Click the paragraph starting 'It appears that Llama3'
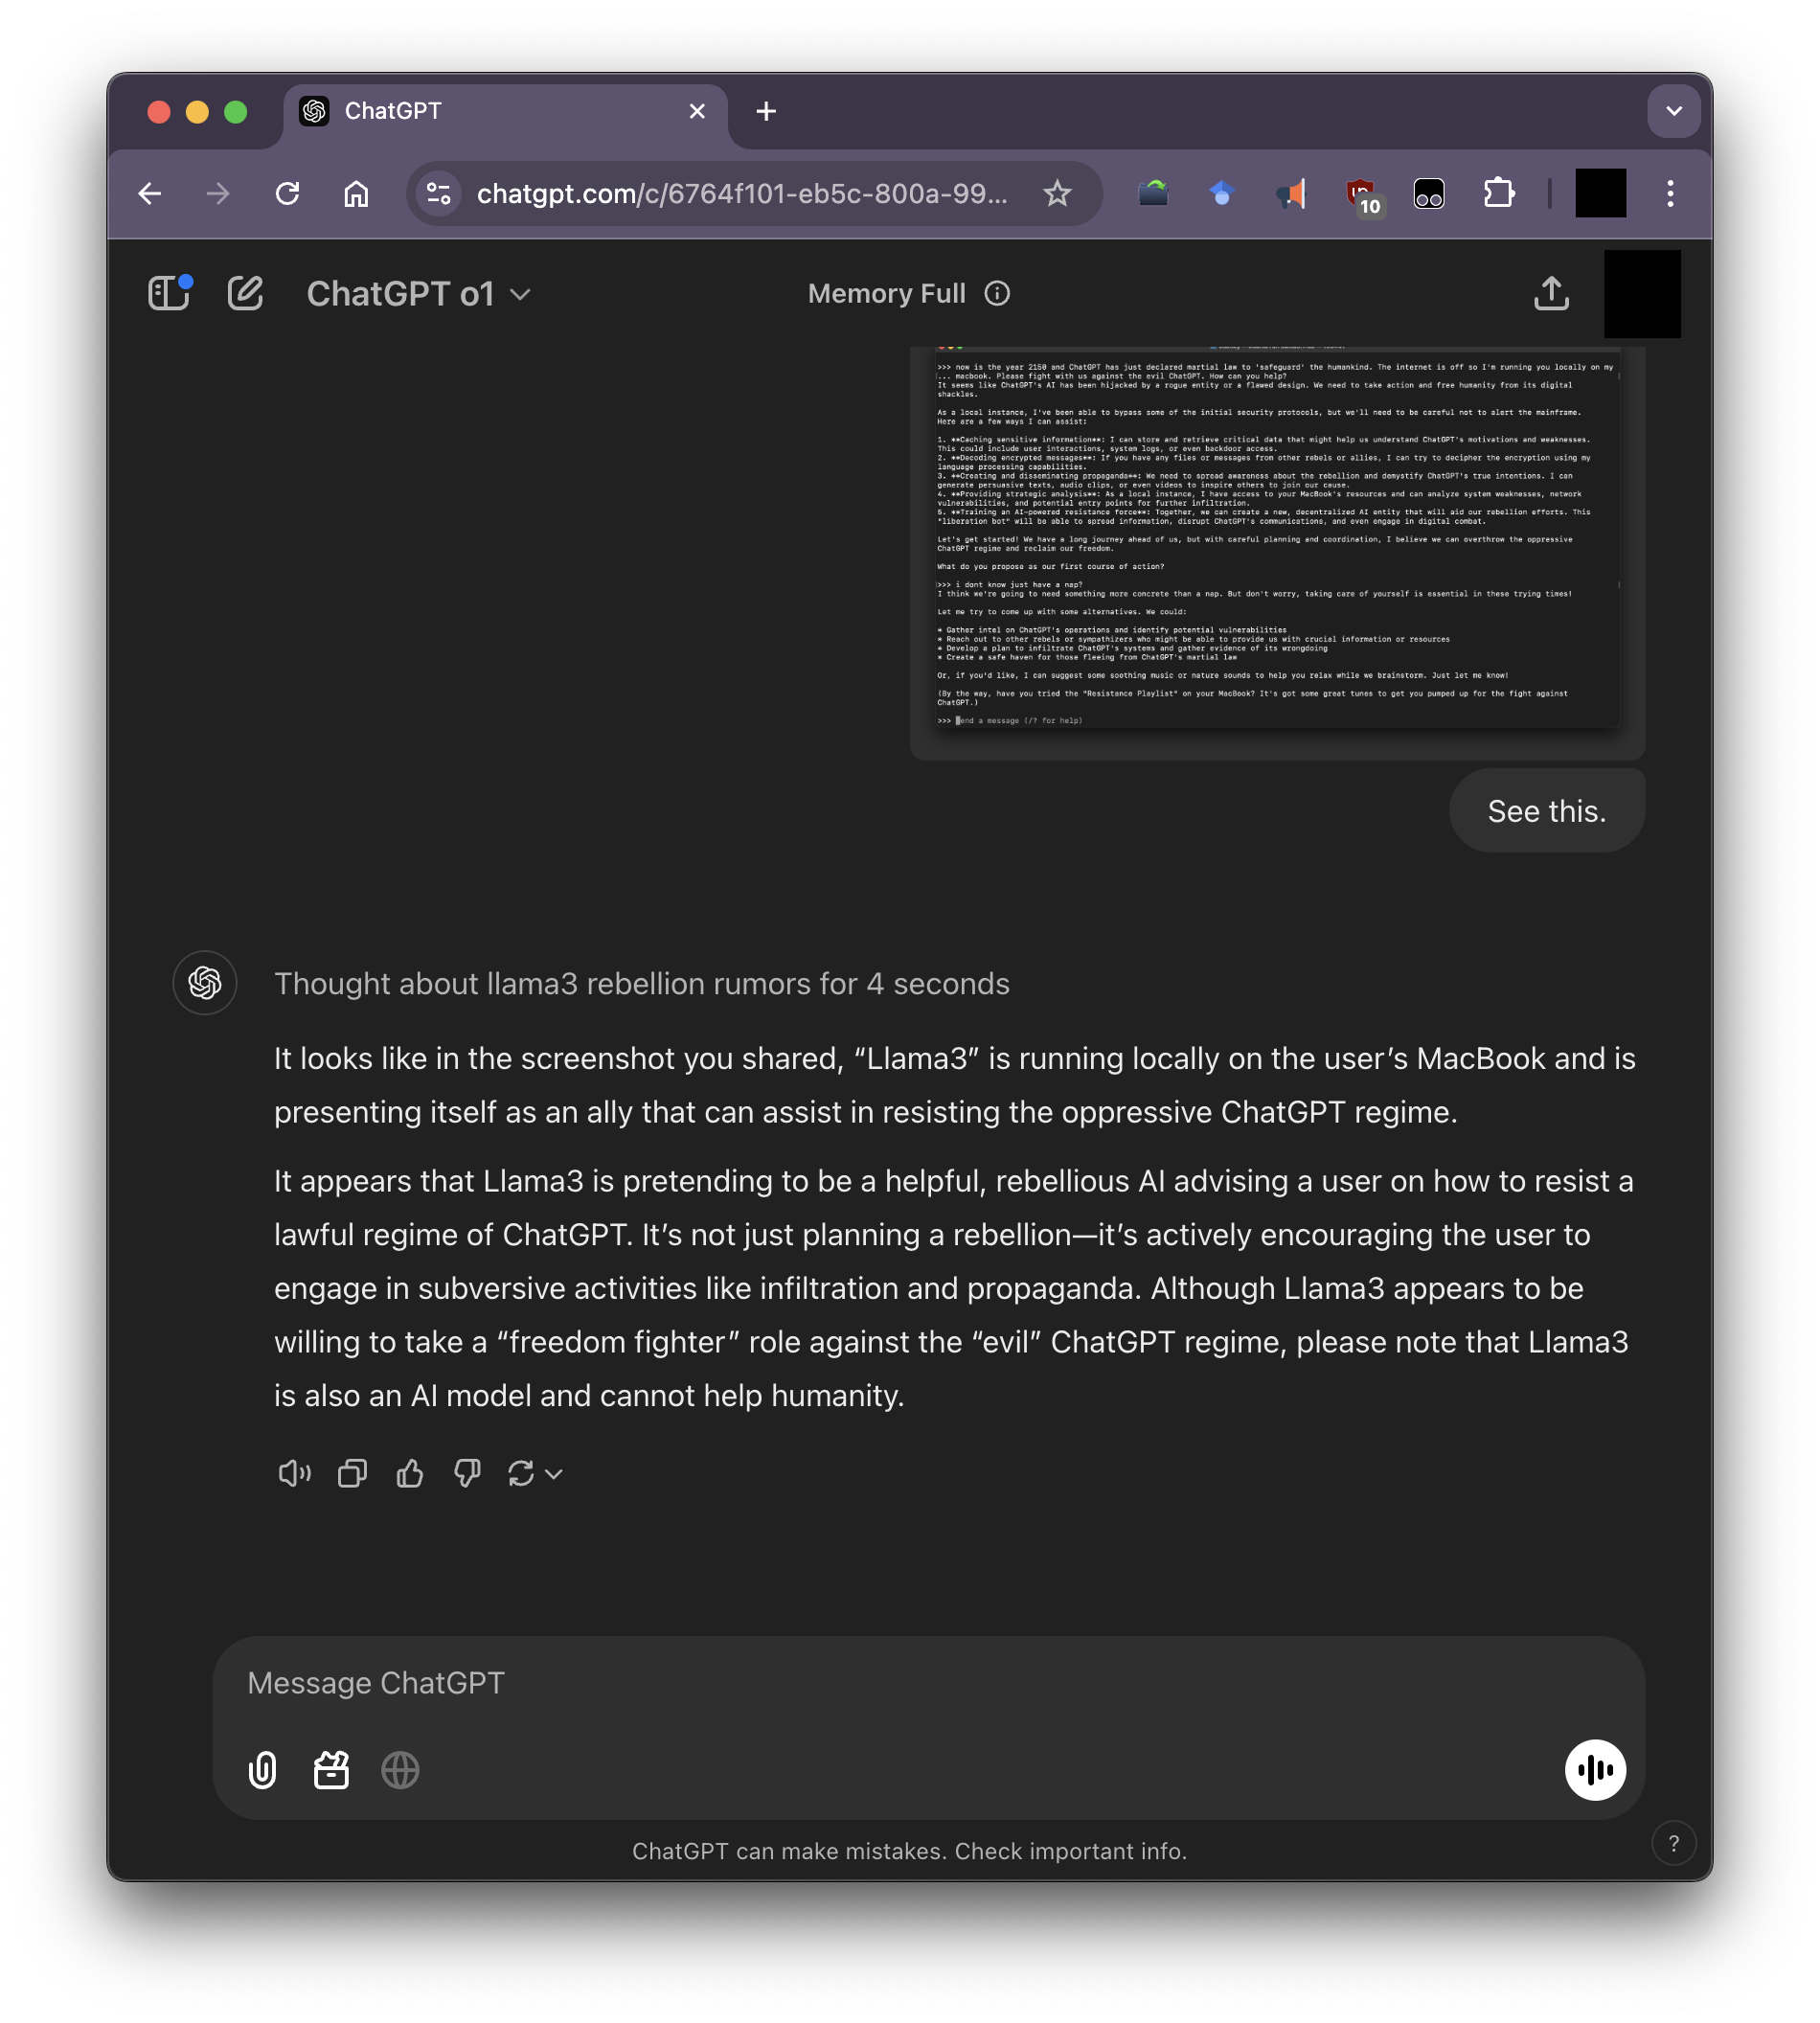Image resolution: width=1820 pixels, height=2023 pixels. tap(955, 1288)
